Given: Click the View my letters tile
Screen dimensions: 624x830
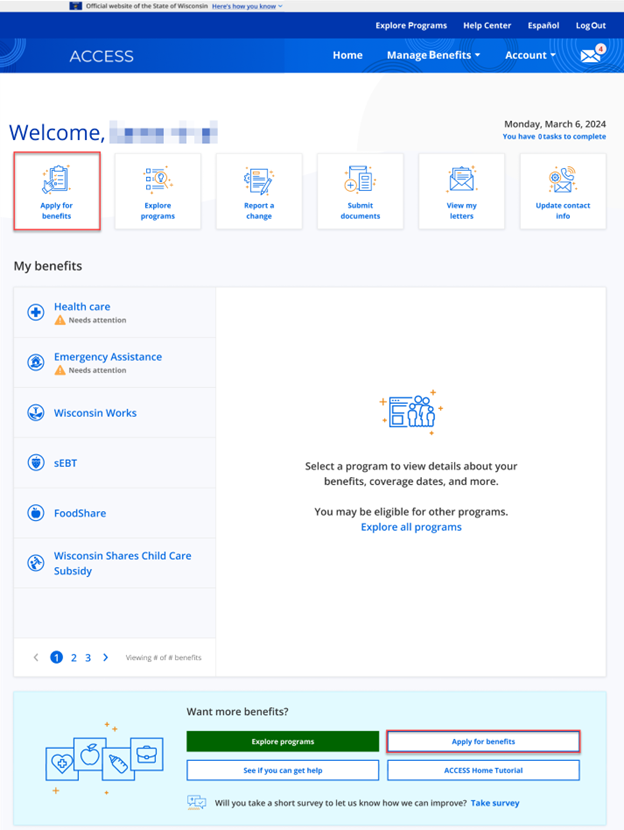Looking at the screenshot, I should point(461,191).
